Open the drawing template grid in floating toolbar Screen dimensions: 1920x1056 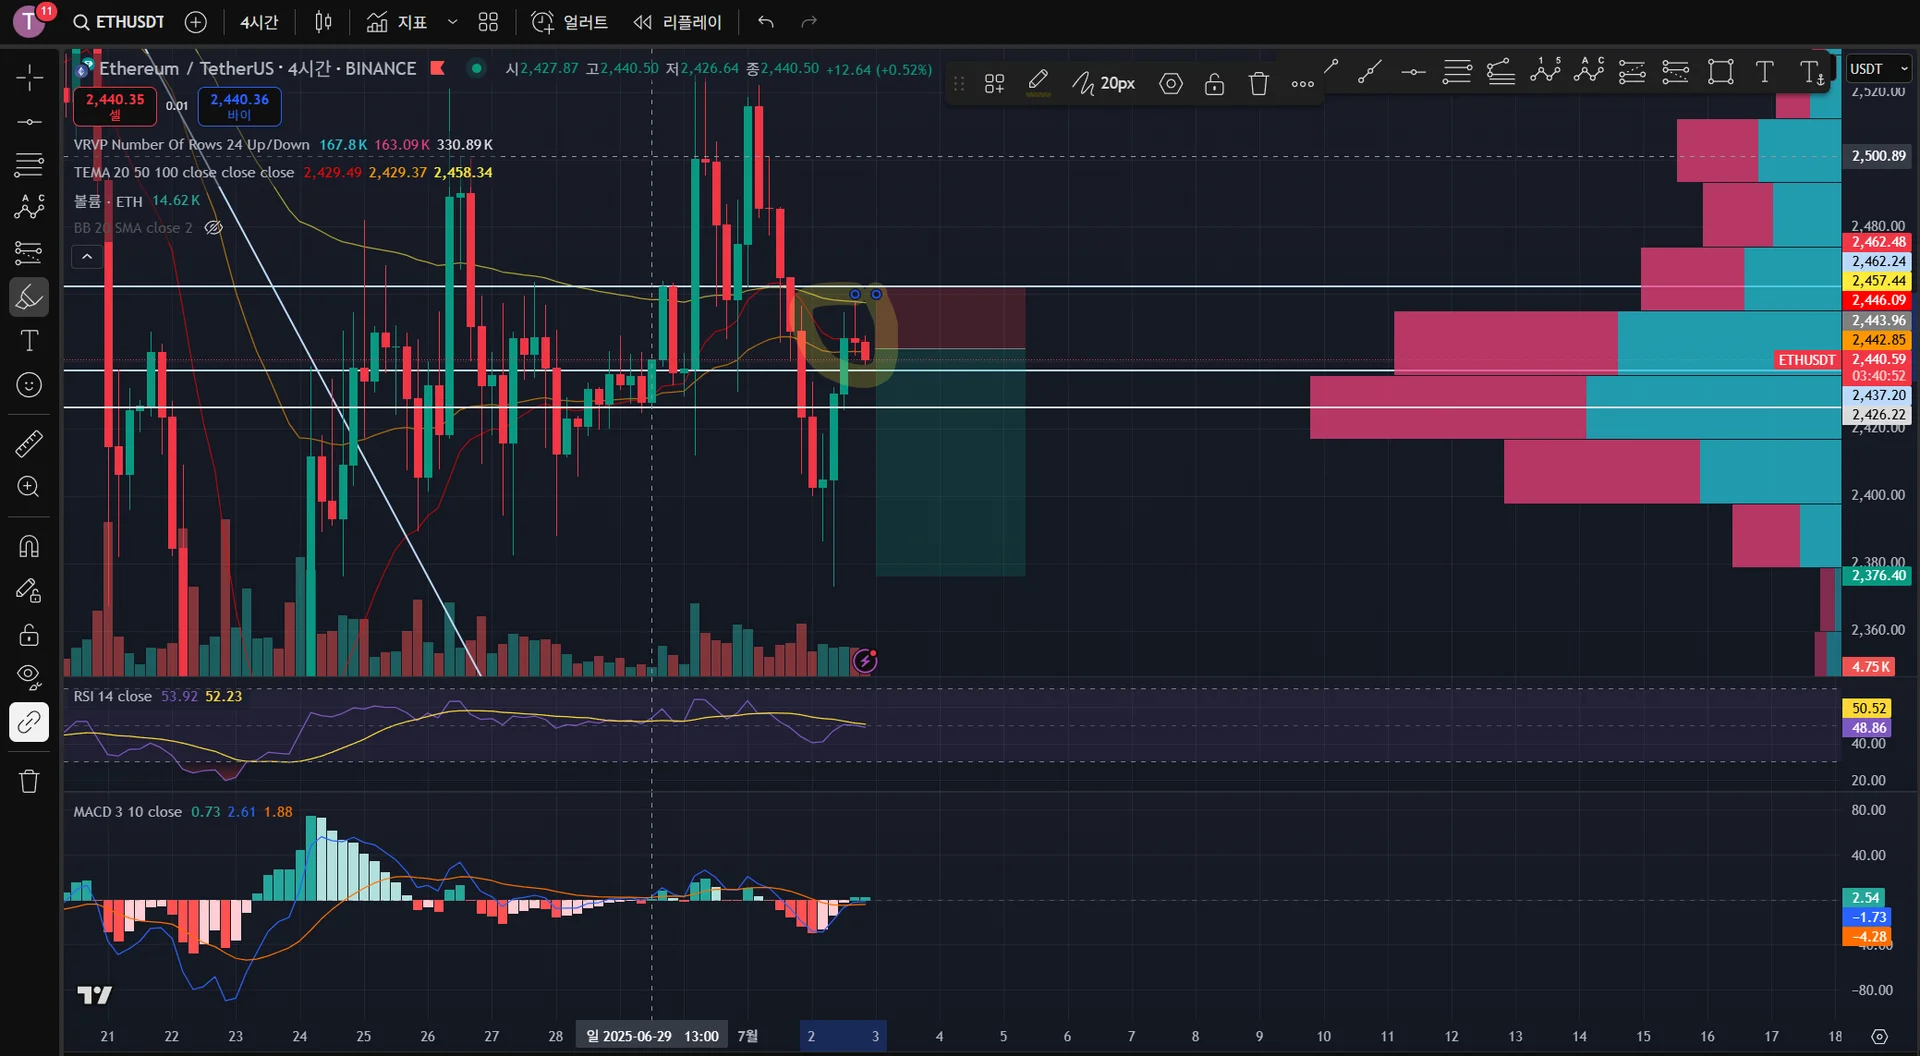click(x=994, y=84)
